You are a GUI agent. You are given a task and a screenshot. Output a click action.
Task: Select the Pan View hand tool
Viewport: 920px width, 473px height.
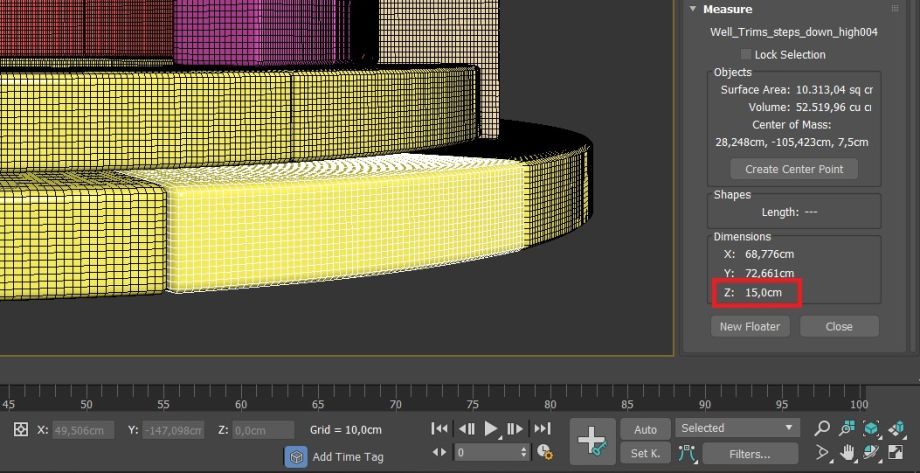click(x=847, y=452)
